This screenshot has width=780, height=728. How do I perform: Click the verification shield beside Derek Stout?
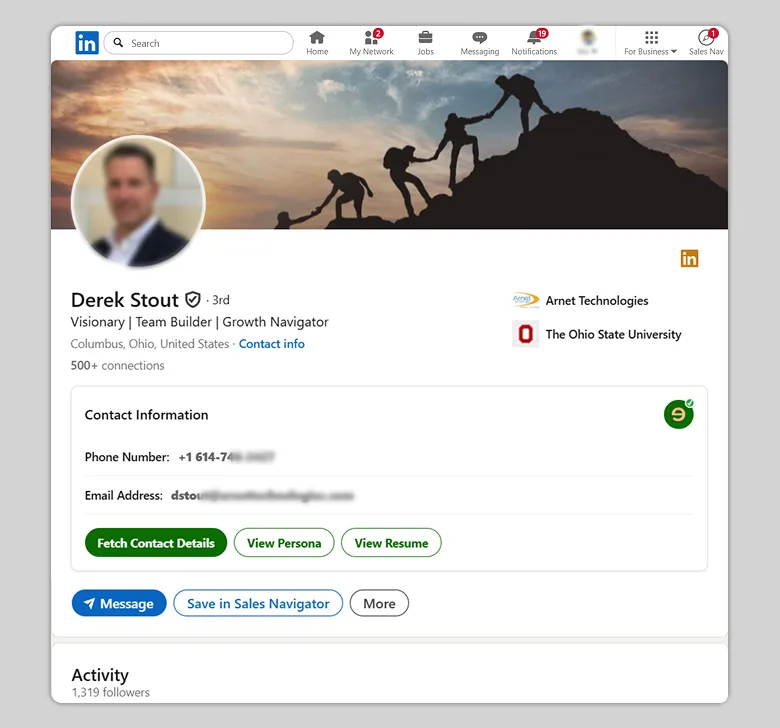(x=193, y=299)
